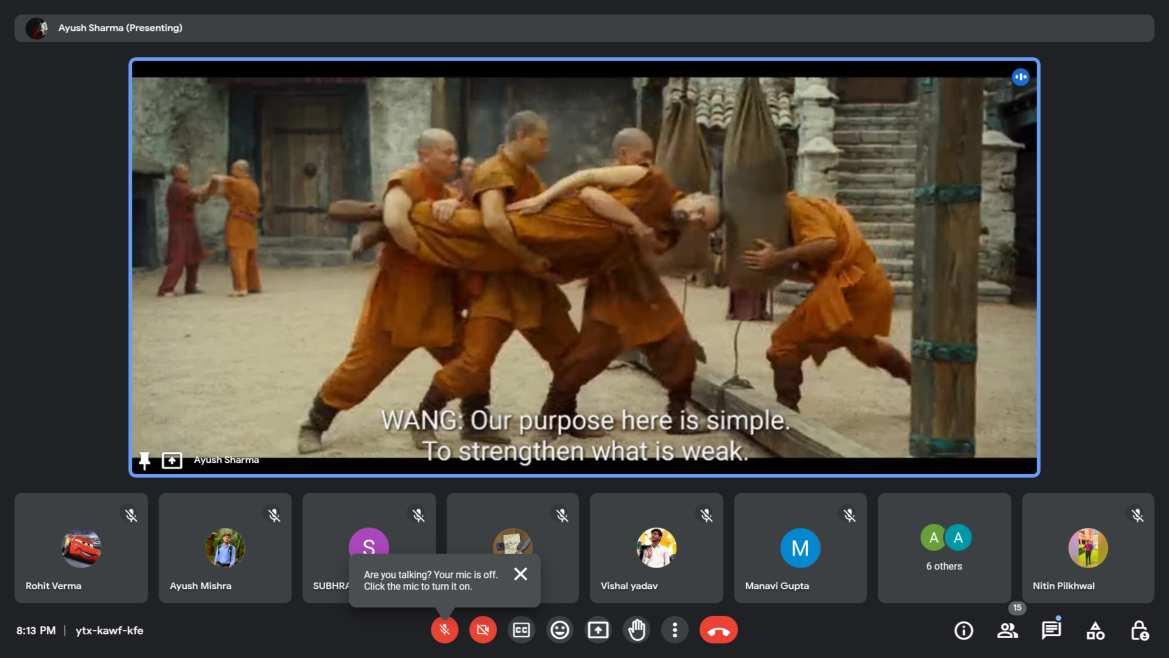Open more options three-dot menu
This screenshot has height=658, width=1169.
point(675,630)
